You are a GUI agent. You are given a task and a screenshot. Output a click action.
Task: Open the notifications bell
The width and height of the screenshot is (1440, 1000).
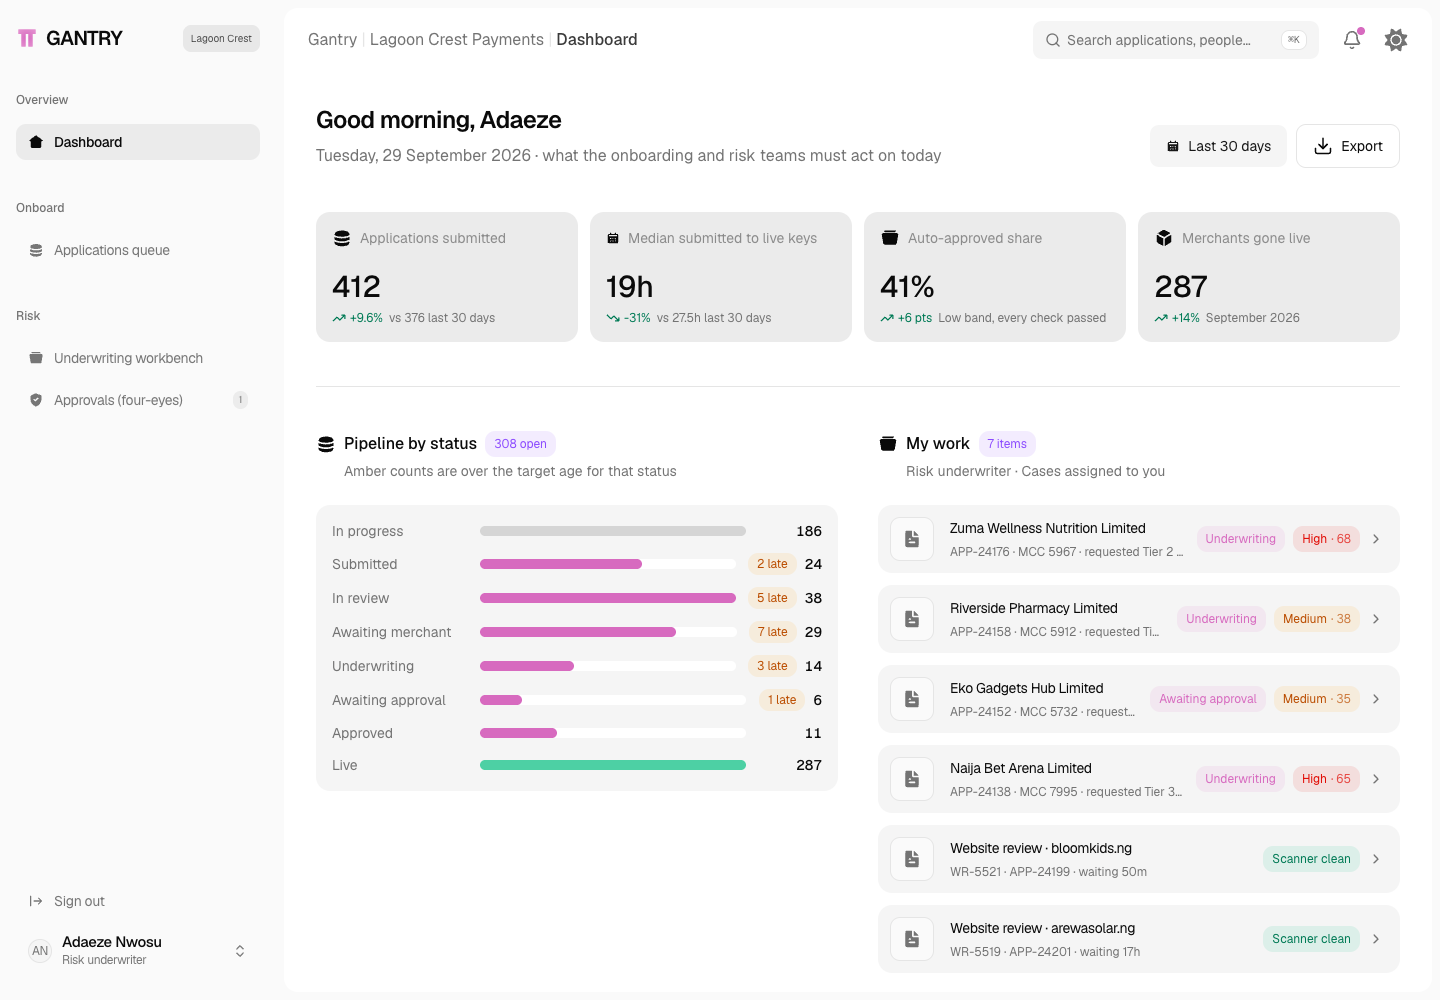coord(1352,40)
